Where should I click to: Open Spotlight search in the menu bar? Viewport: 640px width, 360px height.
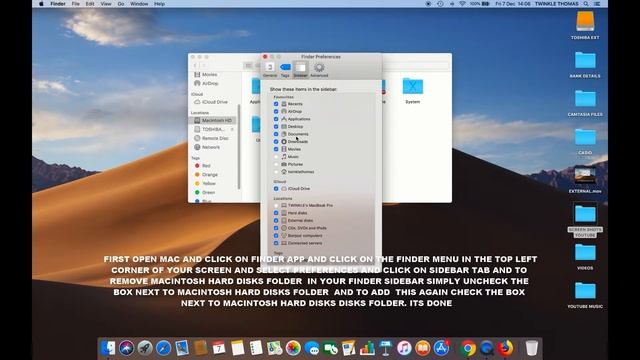[x=586, y=4]
